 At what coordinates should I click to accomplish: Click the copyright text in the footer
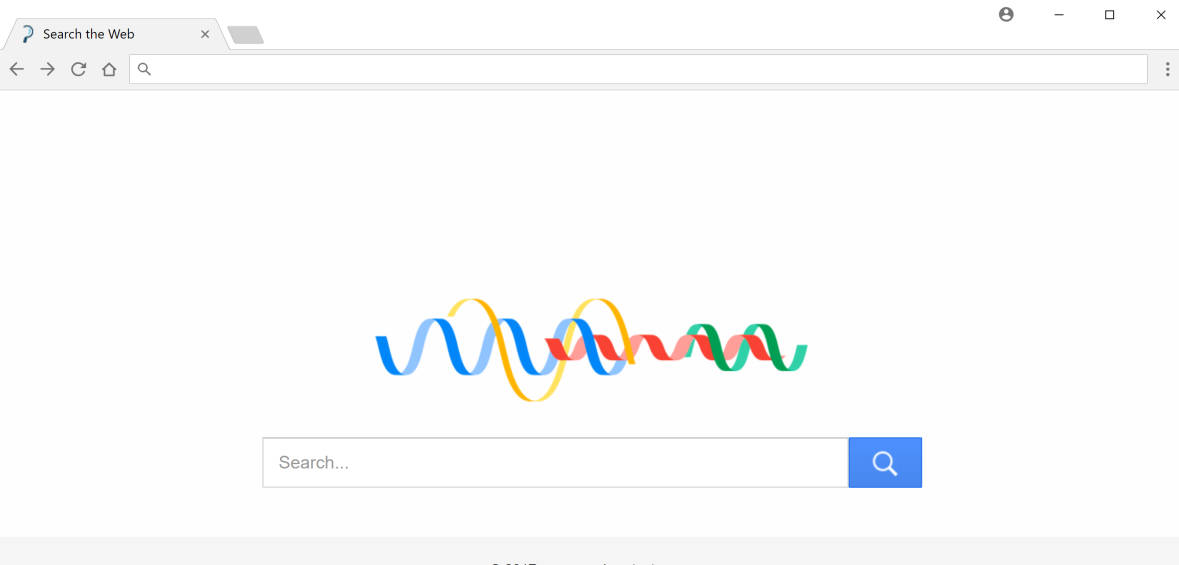click(575, 561)
